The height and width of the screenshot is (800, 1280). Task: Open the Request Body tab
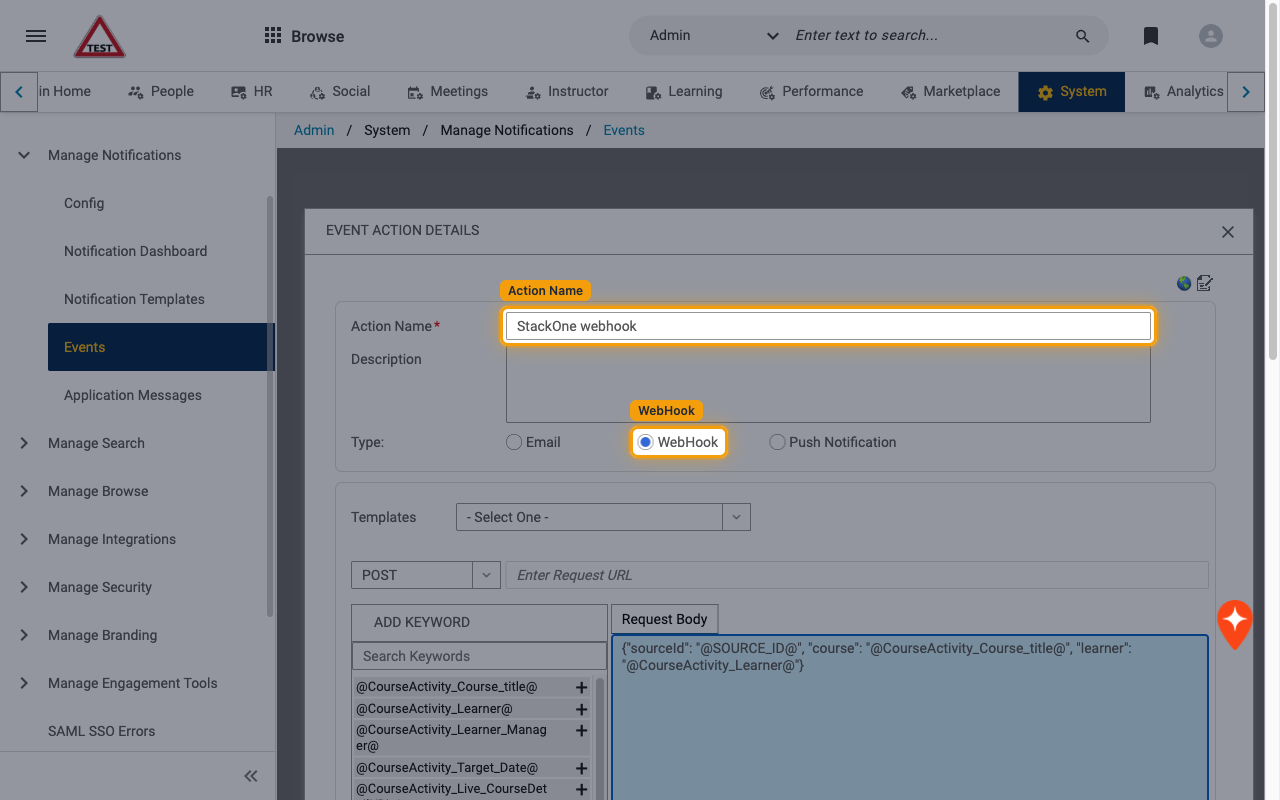664,619
